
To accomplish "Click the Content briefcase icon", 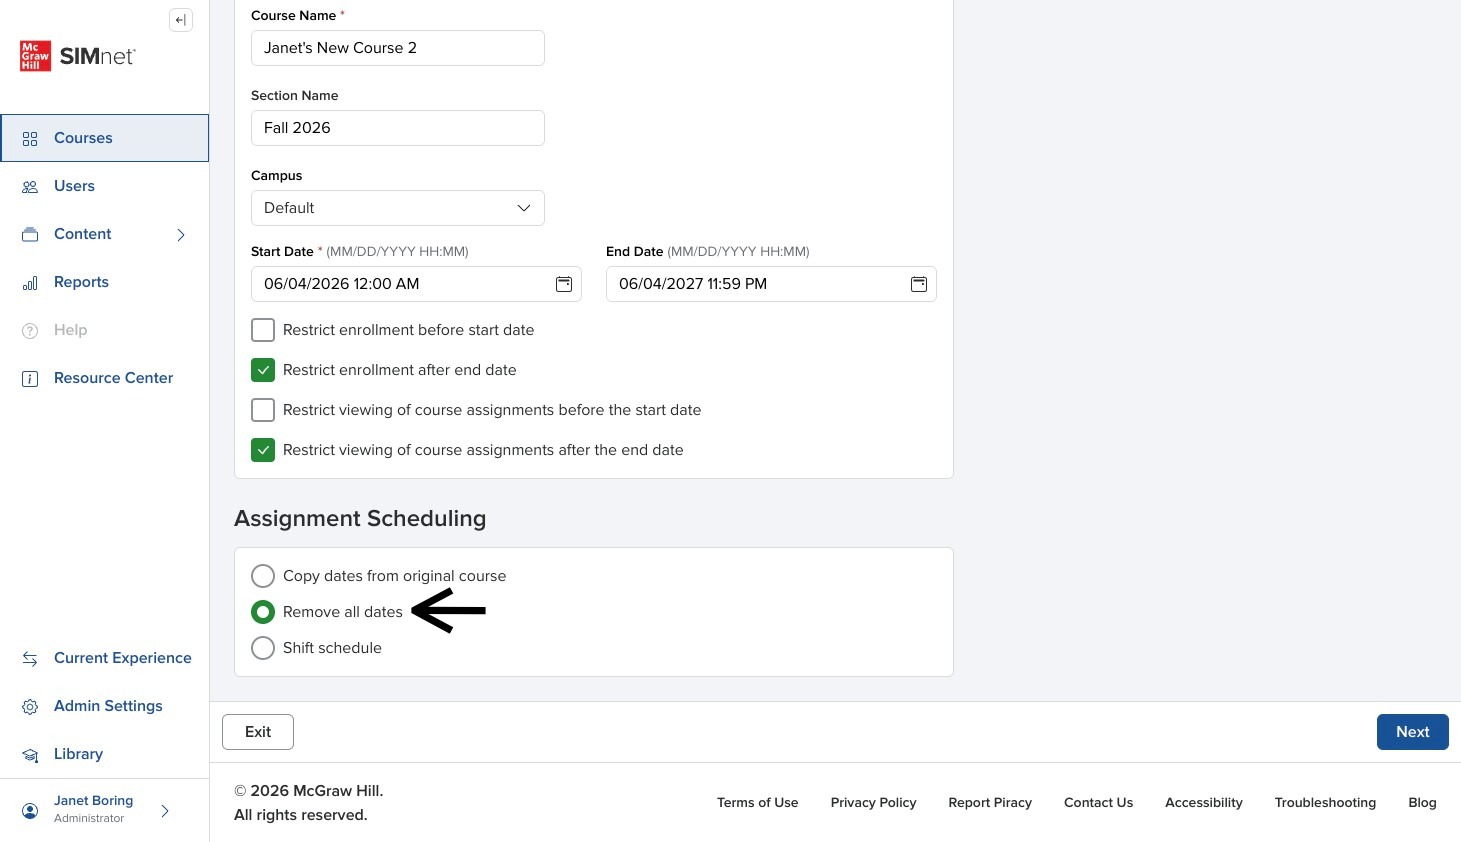I will click(30, 235).
